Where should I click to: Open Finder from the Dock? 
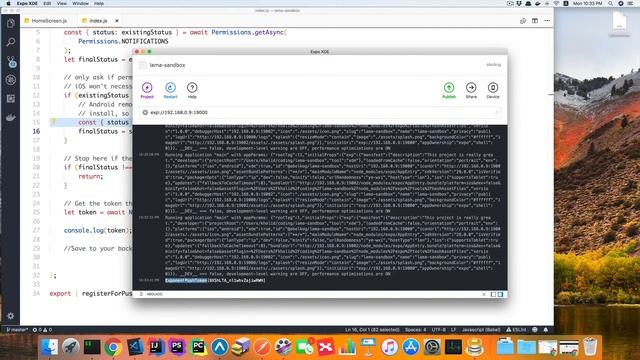pos(50,347)
